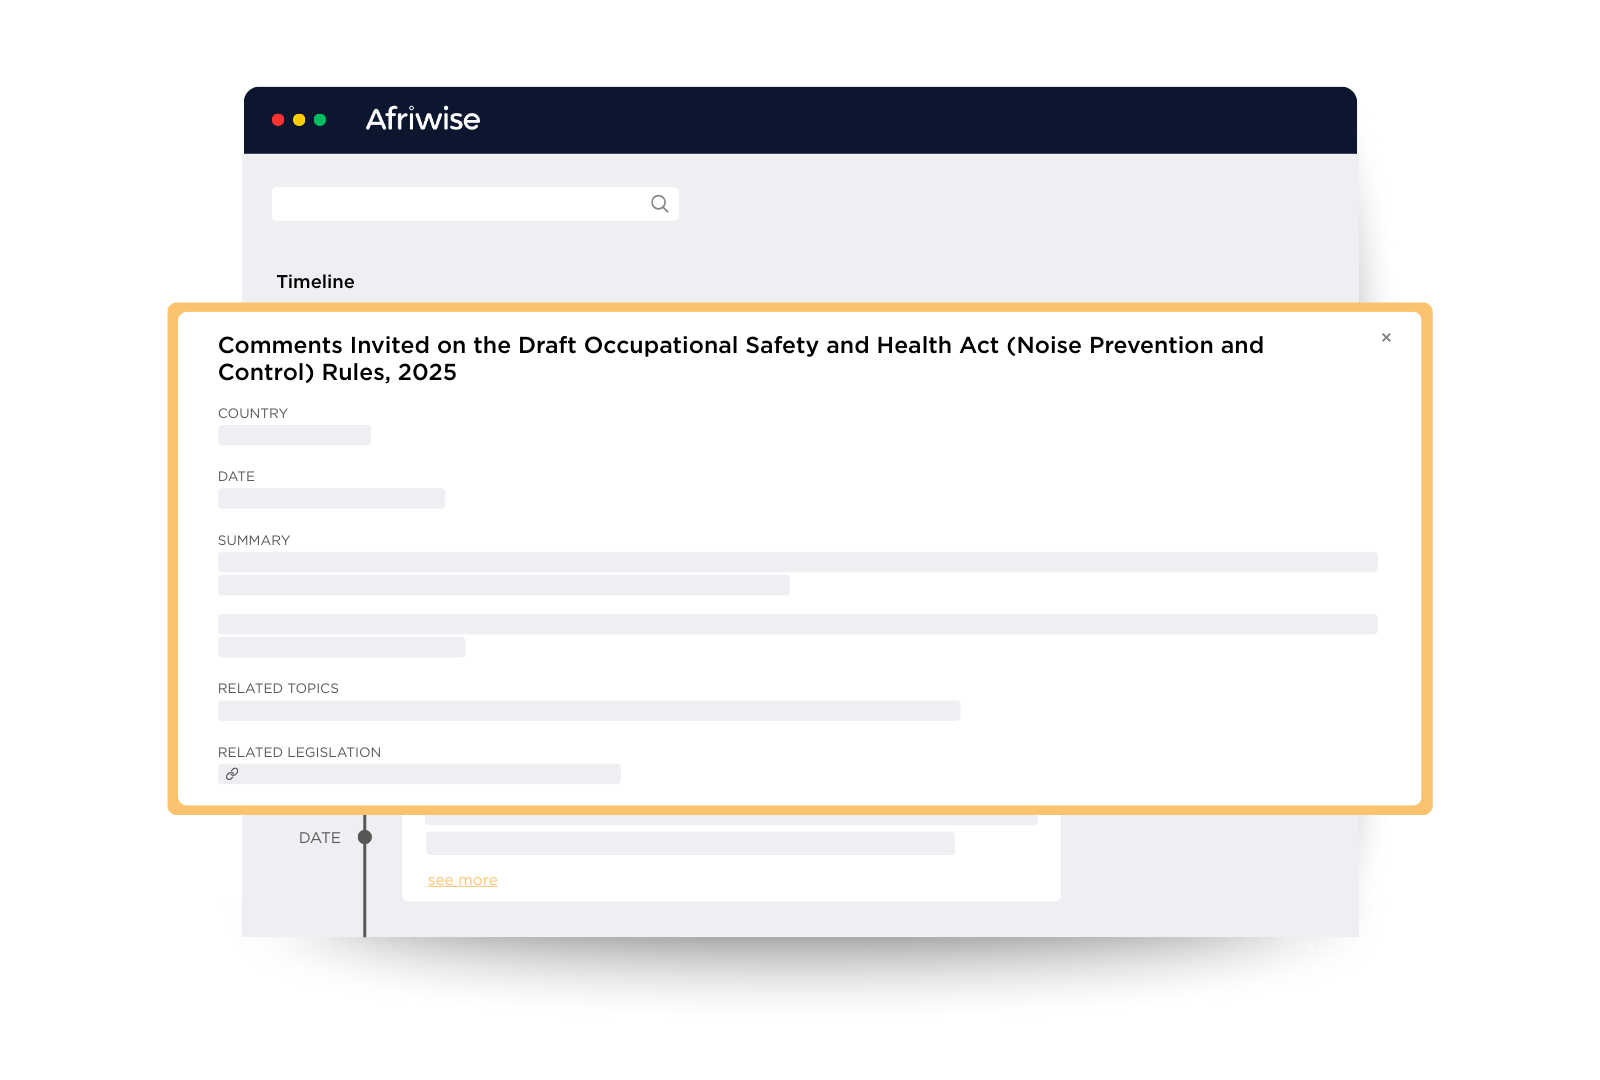1600x1080 pixels.
Task: Click the red window dot
Action: 278,120
